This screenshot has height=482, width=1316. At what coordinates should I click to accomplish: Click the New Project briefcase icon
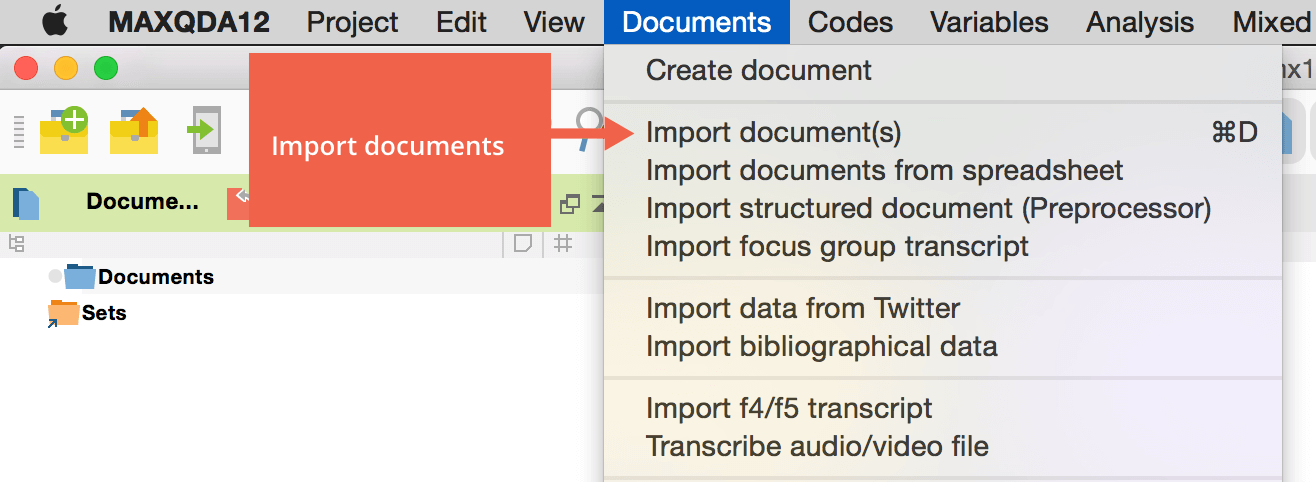64,131
